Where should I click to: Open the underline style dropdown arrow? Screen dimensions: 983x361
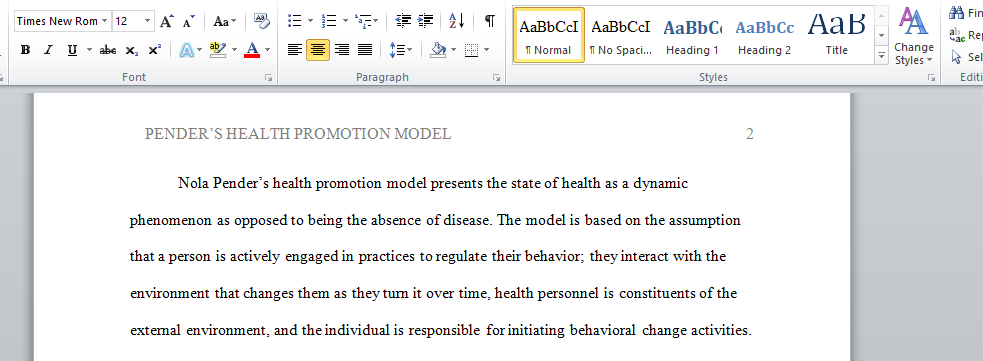tap(89, 50)
